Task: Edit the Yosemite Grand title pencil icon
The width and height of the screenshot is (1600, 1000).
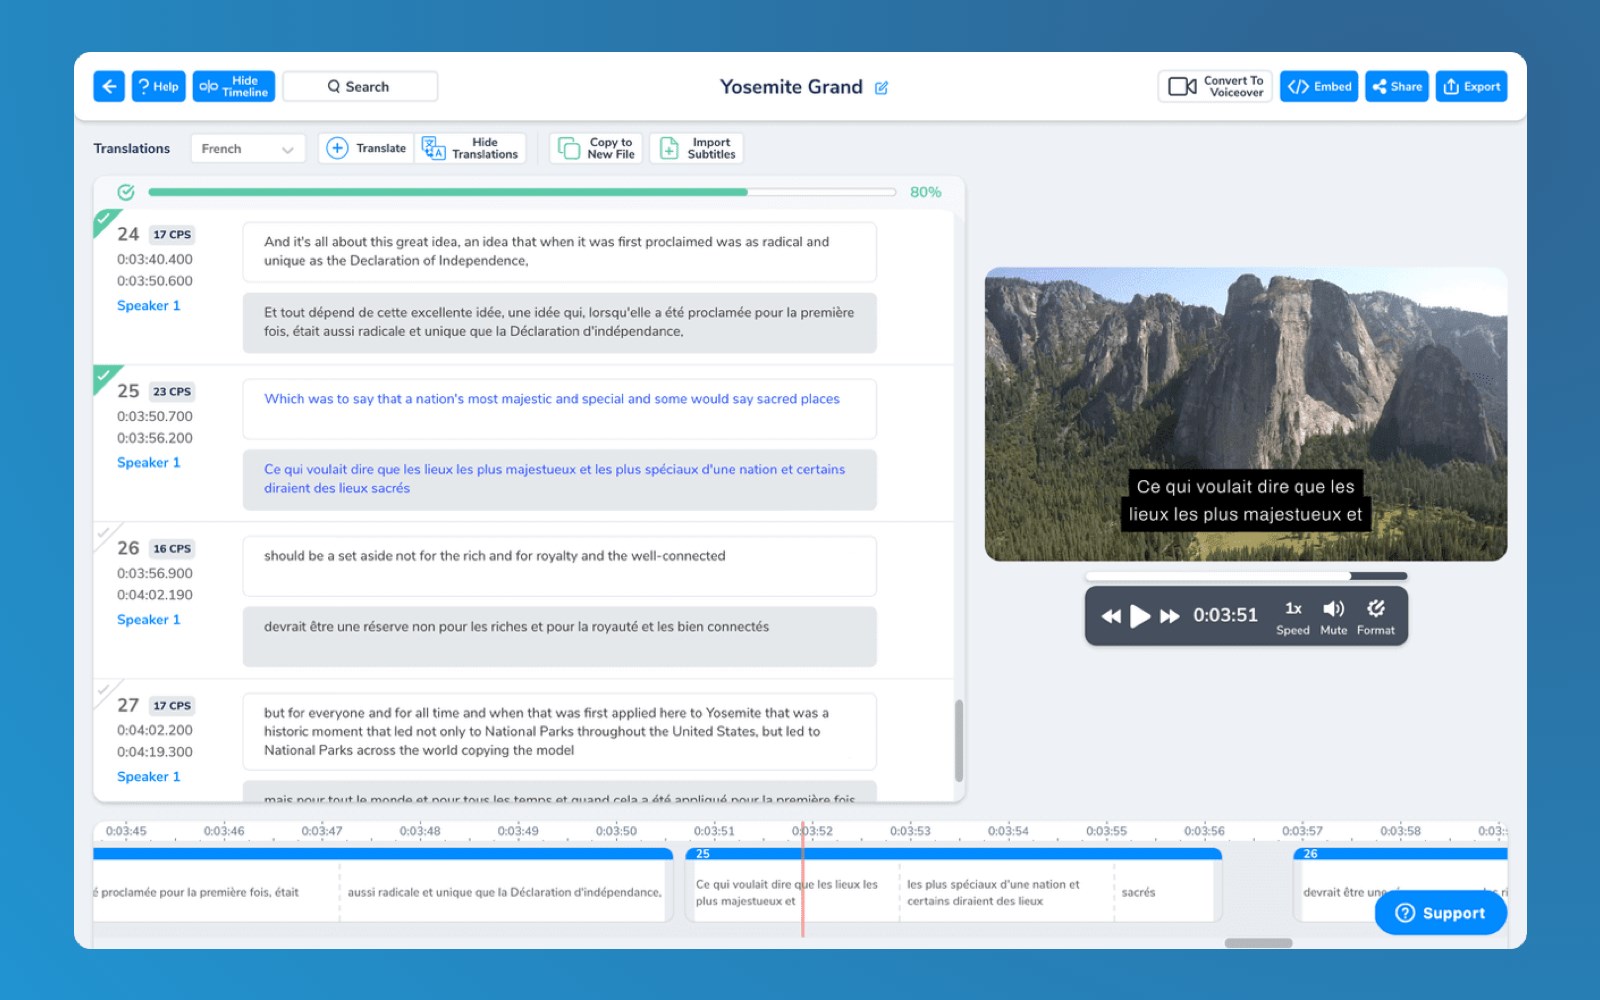Action: pyautogui.click(x=881, y=88)
